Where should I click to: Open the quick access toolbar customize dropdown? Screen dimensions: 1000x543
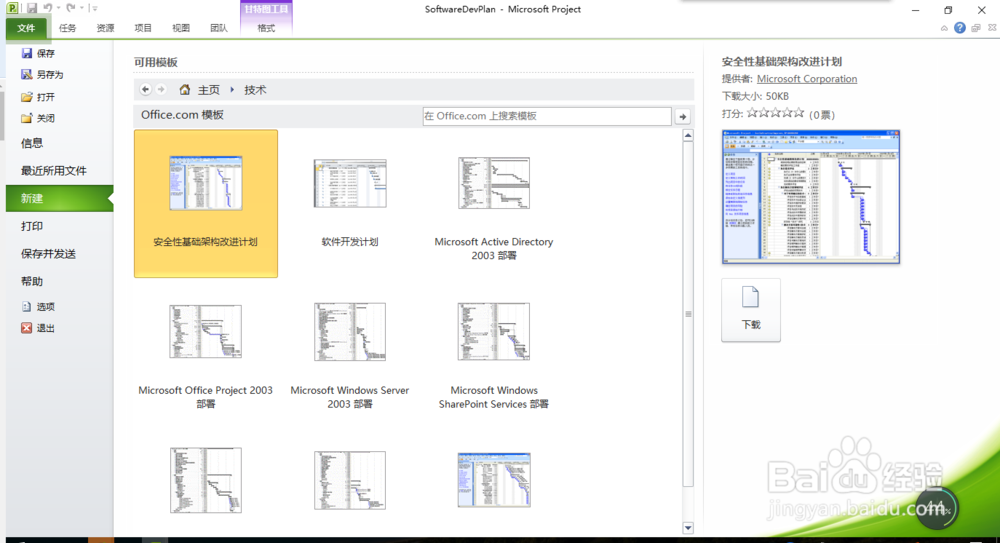click(x=94, y=8)
